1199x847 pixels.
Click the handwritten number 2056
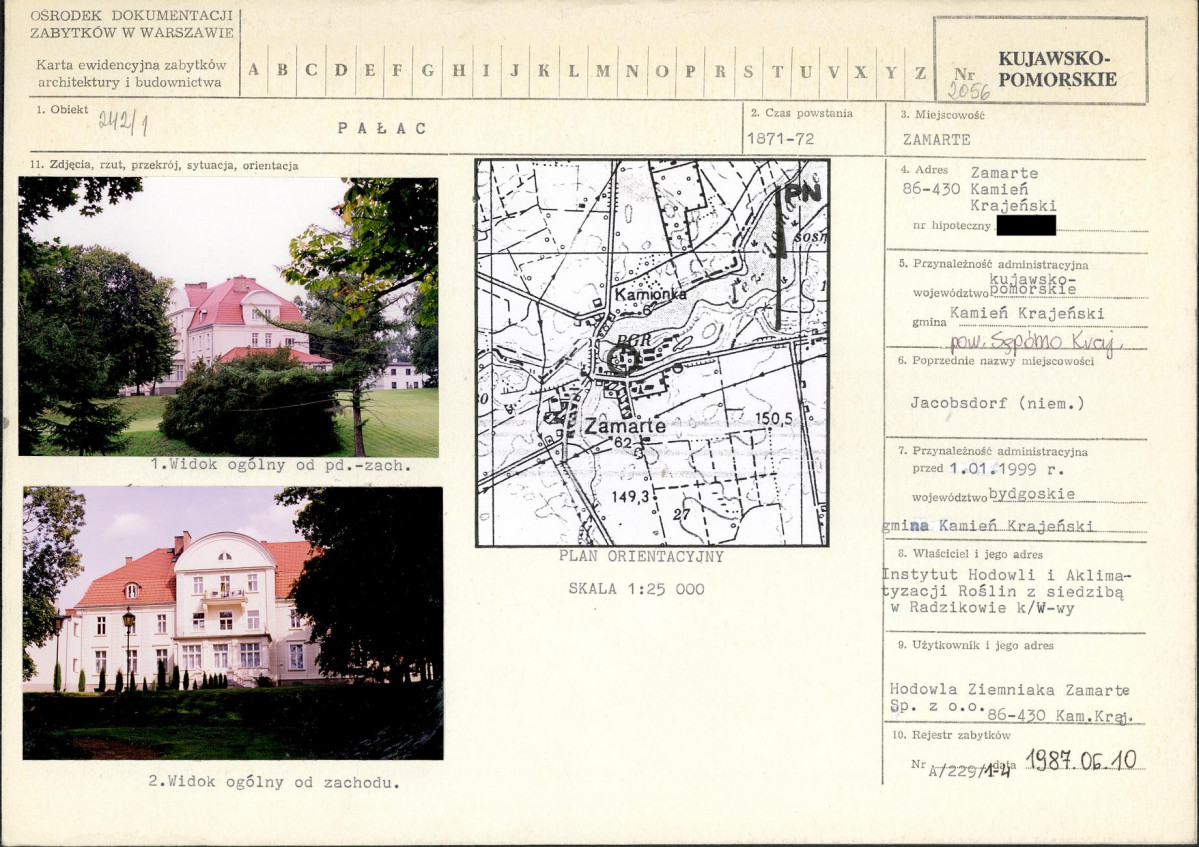coord(969,91)
